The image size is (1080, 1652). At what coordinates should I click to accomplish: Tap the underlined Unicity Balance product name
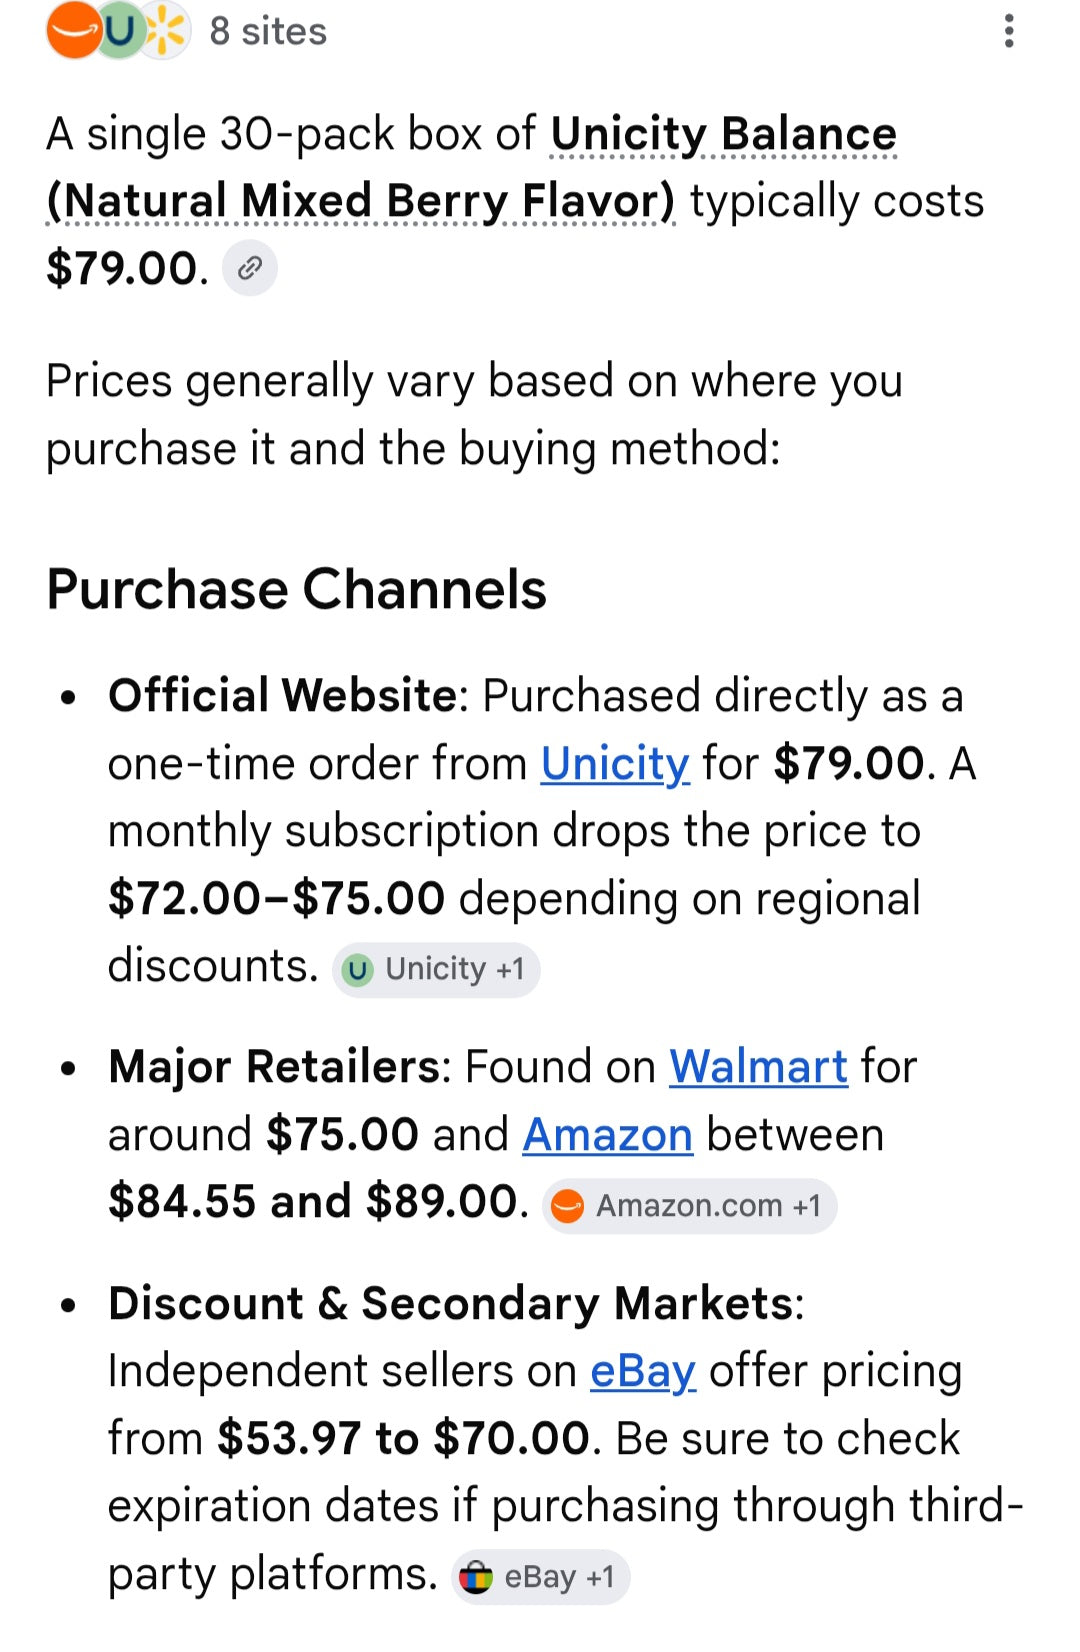click(724, 135)
